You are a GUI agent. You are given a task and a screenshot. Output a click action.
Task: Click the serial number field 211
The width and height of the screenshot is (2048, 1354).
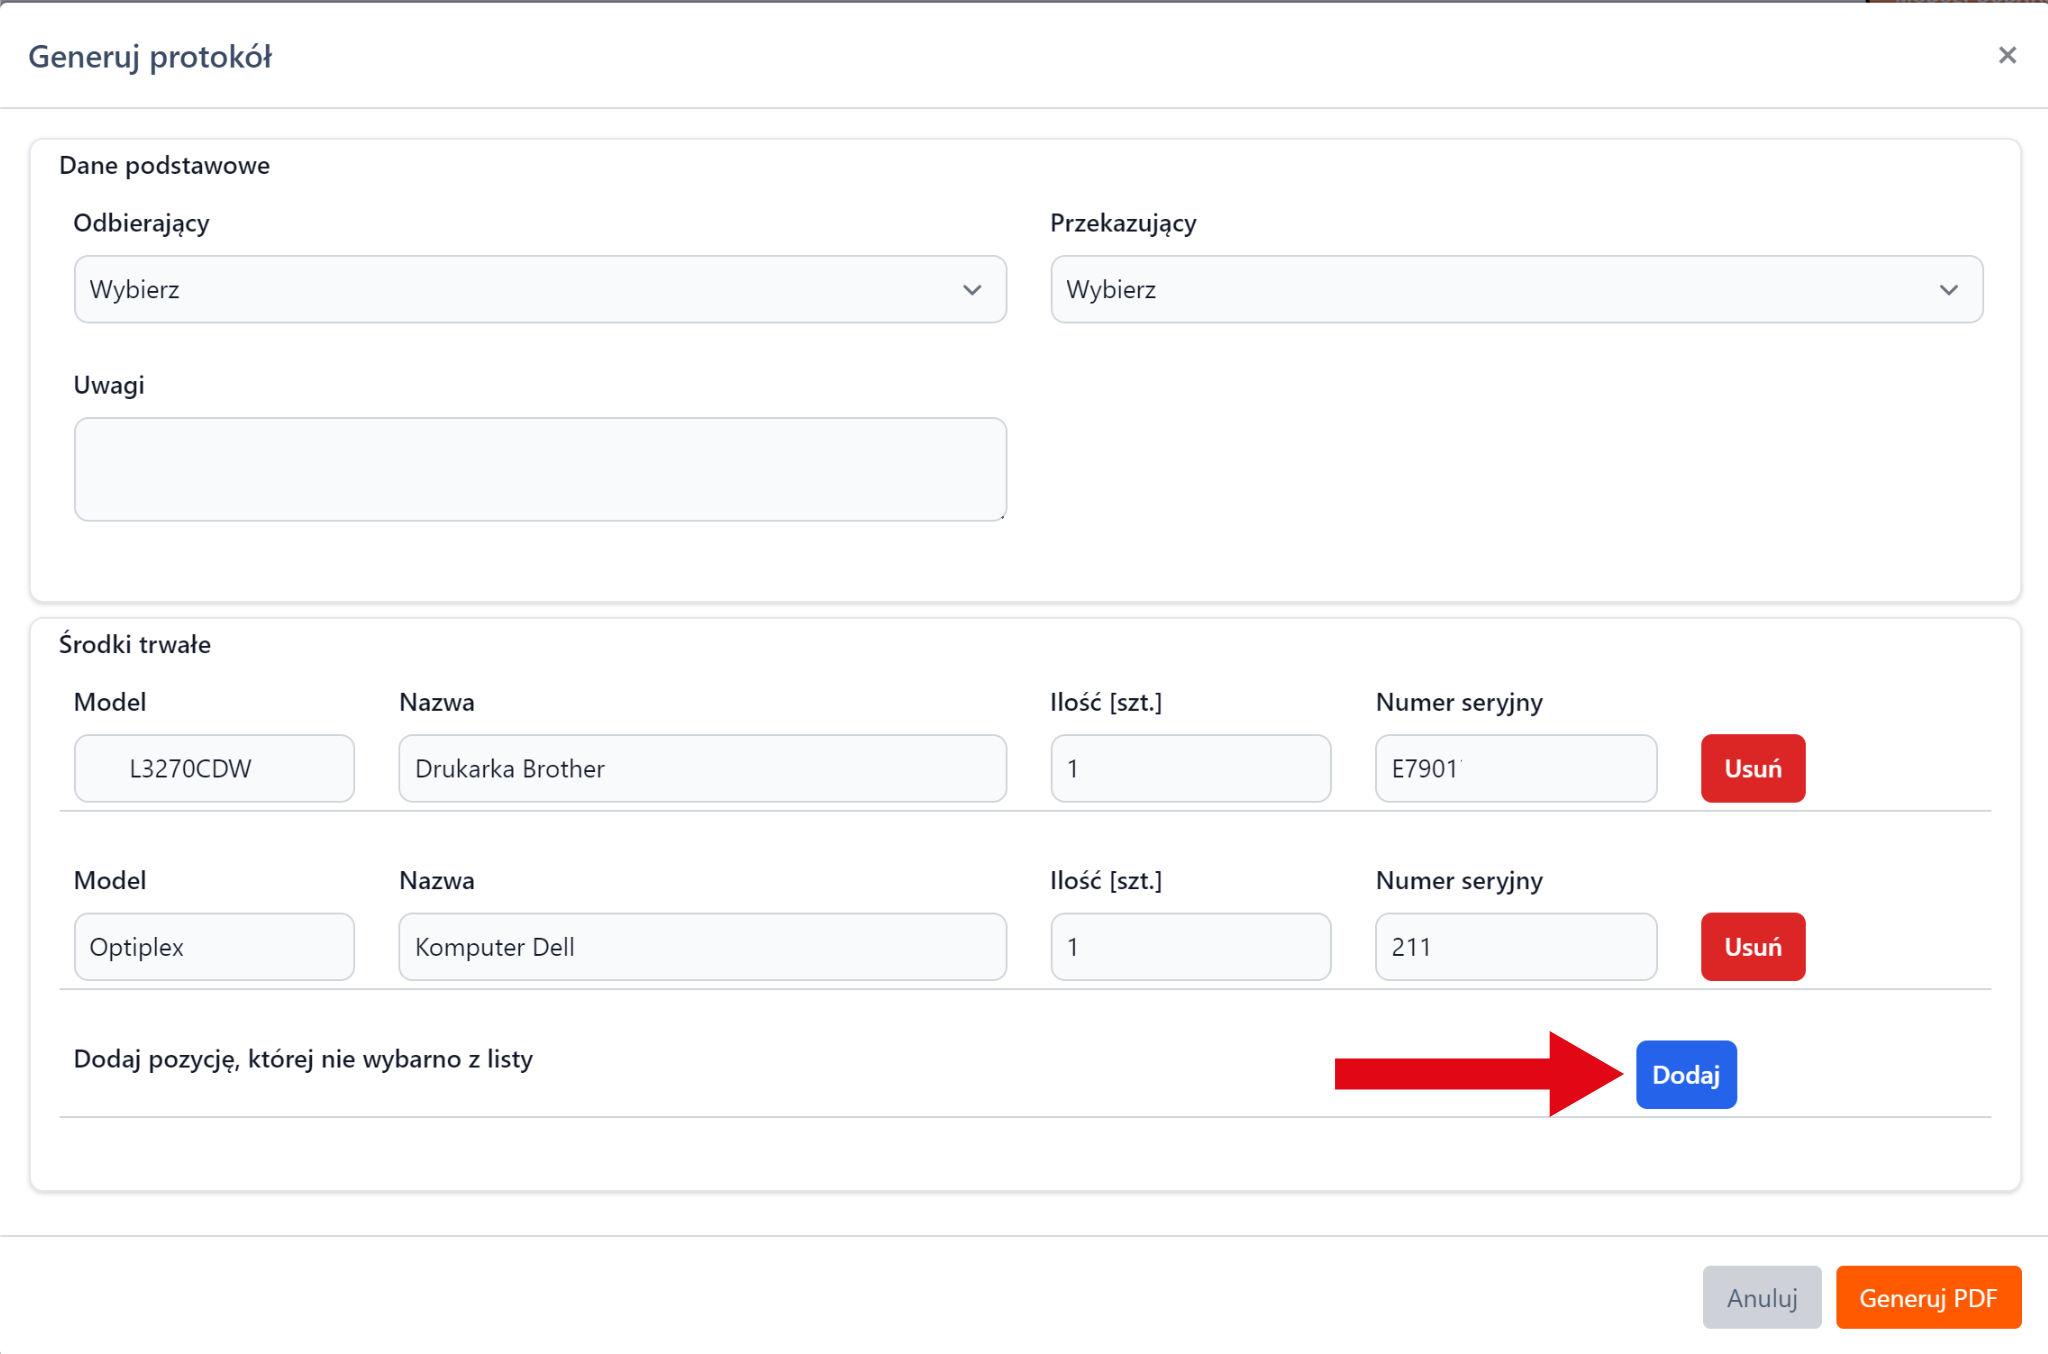point(1515,946)
